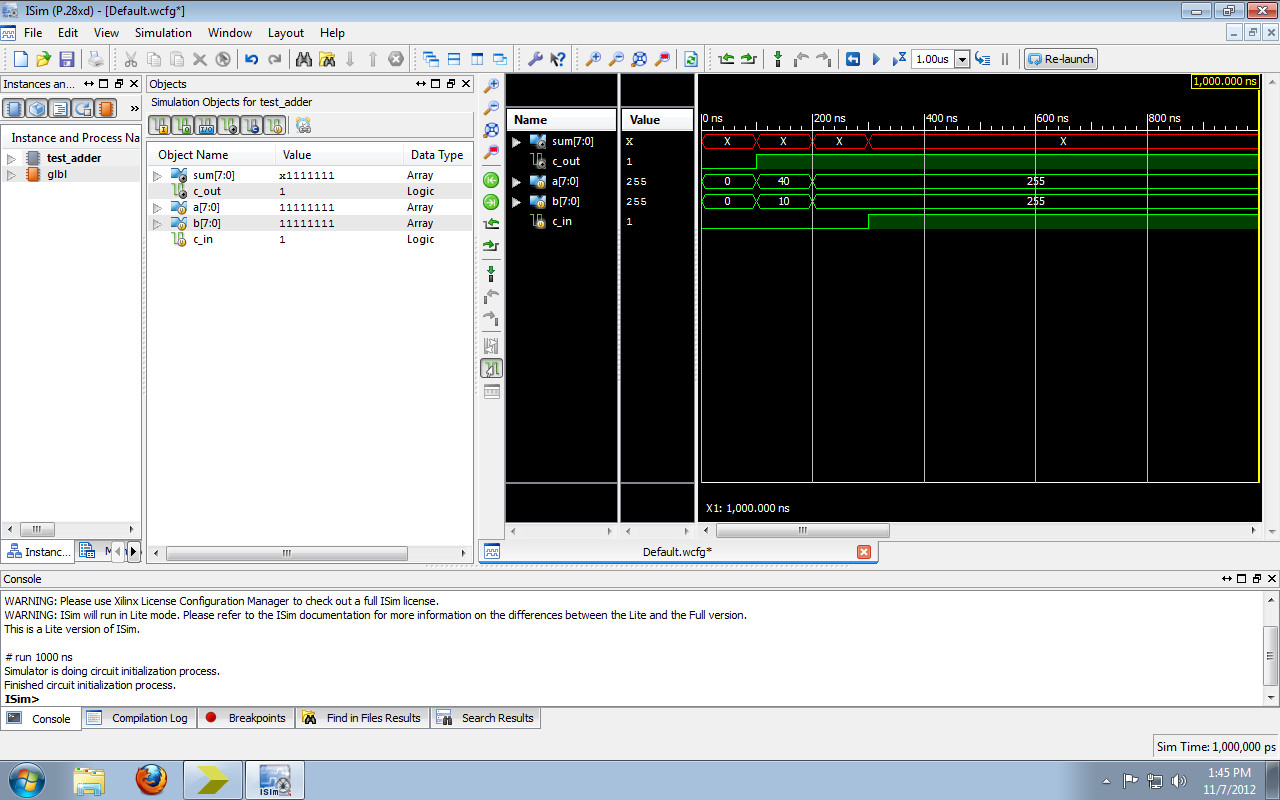Expand the sum[7:0] signal in the waveform
1280x800 pixels.
pyautogui.click(x=516, y=141)
